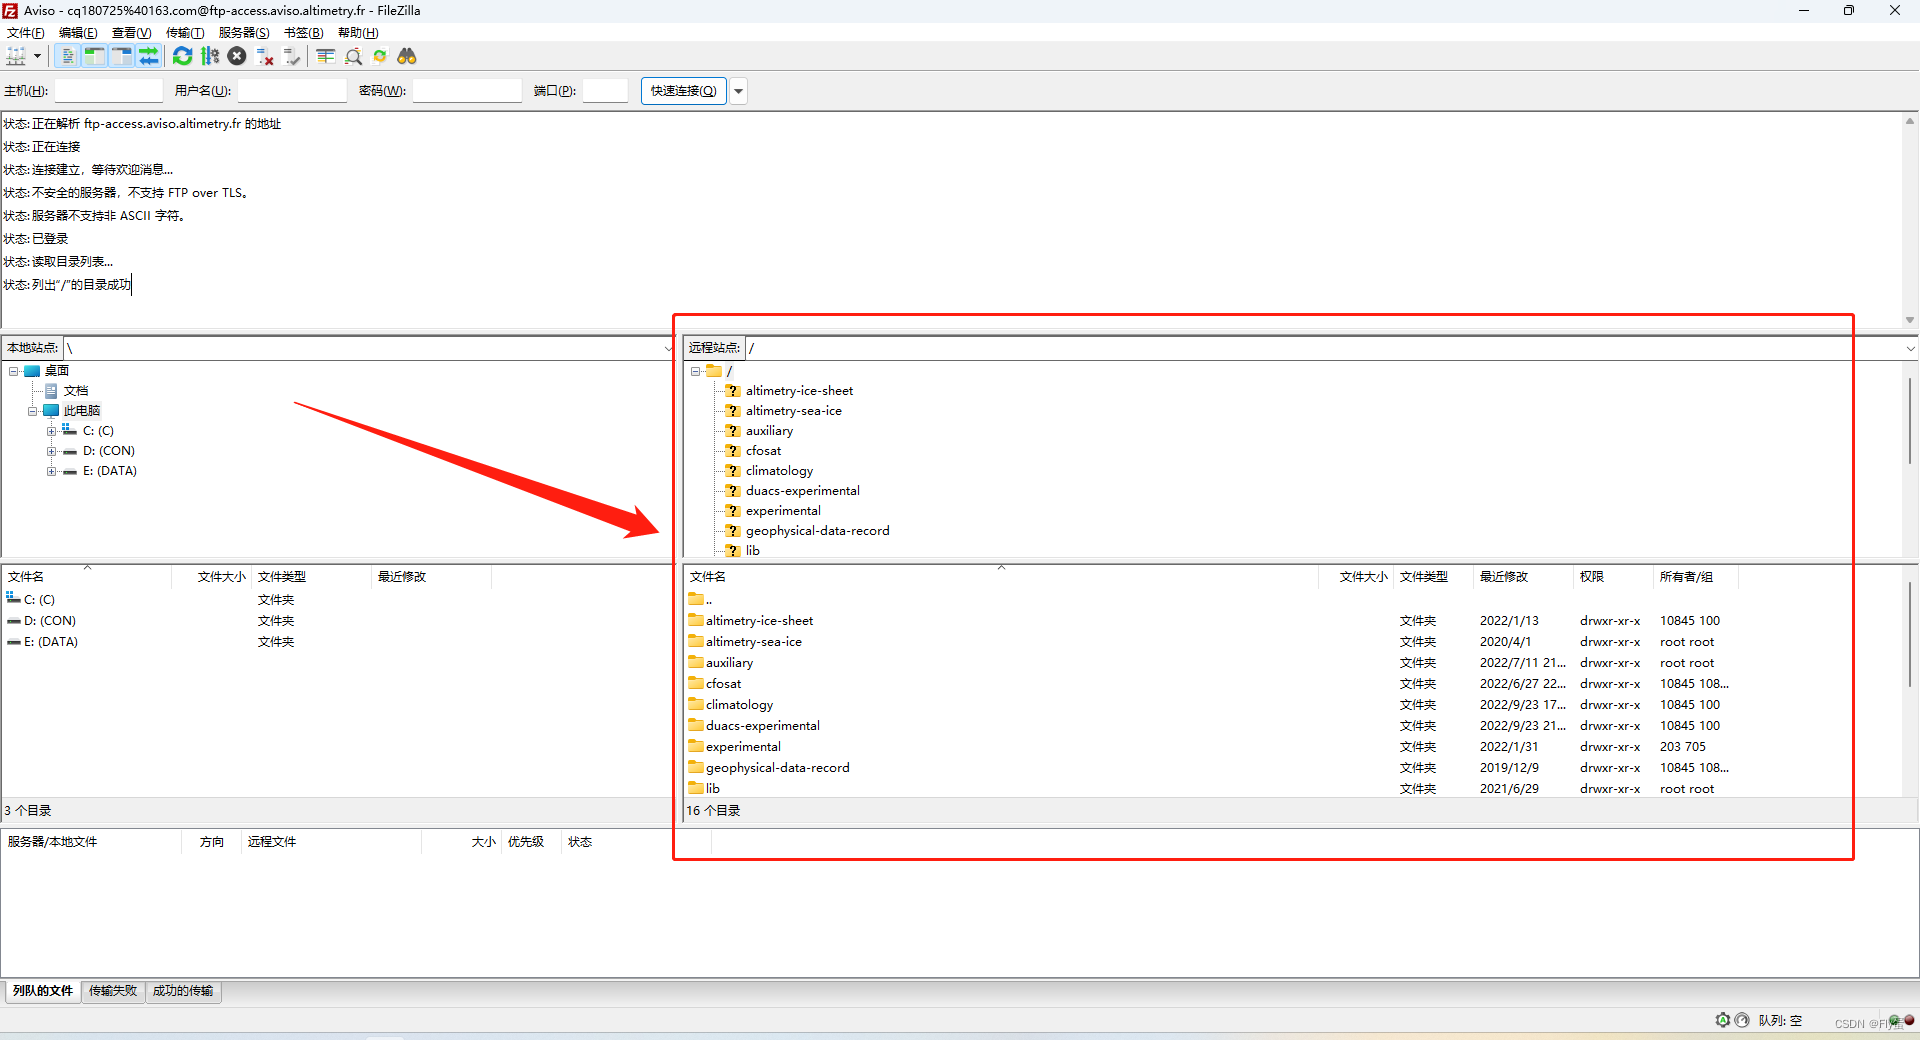Select cfosat in the remote tree
Viewport: 1920px width, 1040px height.
pos(763,451)
